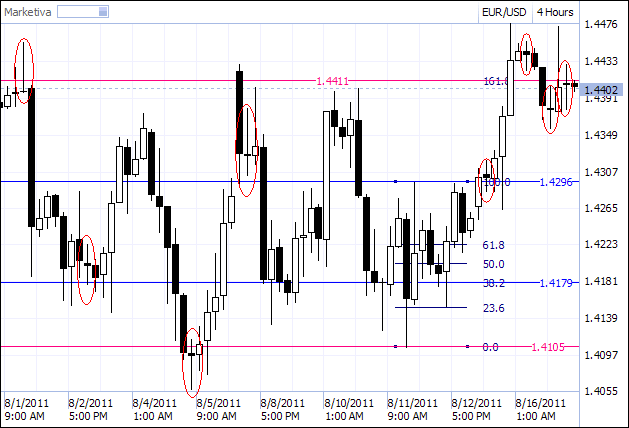The height and width of the screenshot is (428, 629).
Task: Click the 4 Hours timeframe button
Action: point(555,12)
